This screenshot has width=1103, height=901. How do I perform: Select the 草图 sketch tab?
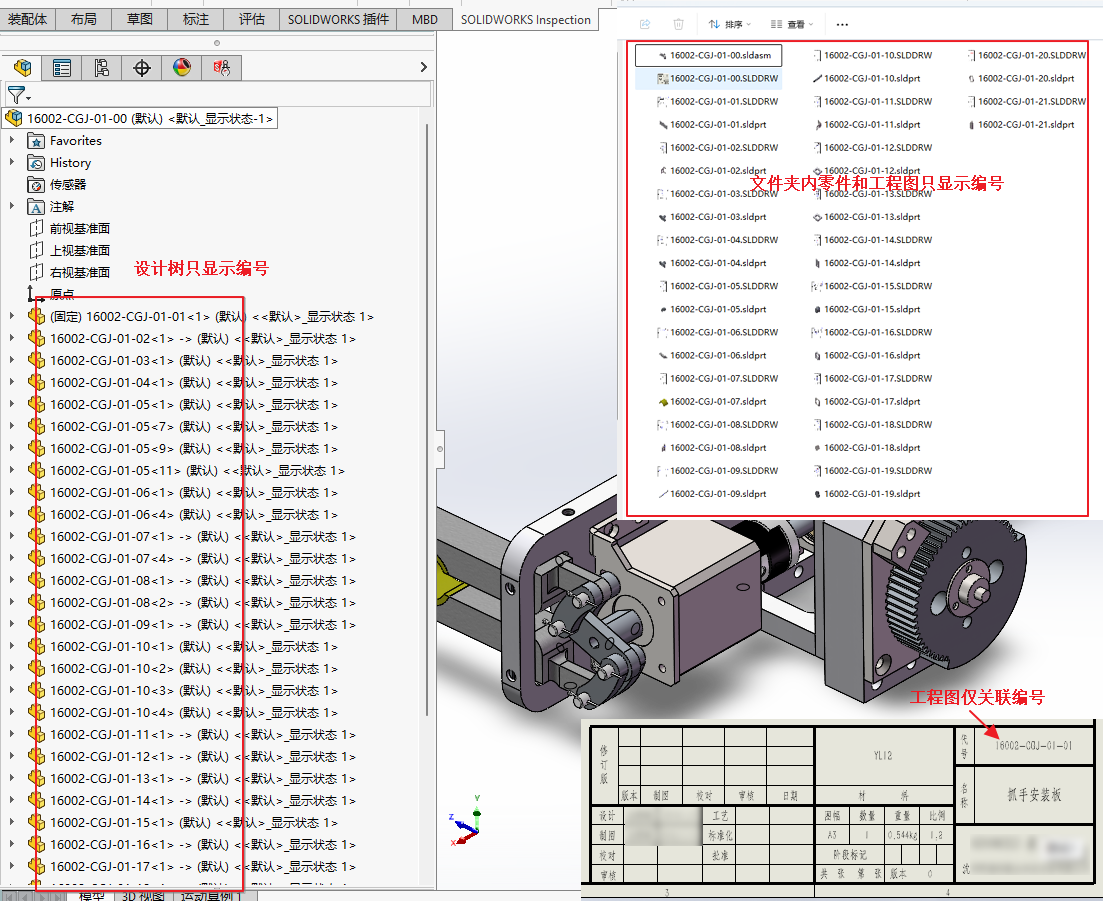(140, 19)
